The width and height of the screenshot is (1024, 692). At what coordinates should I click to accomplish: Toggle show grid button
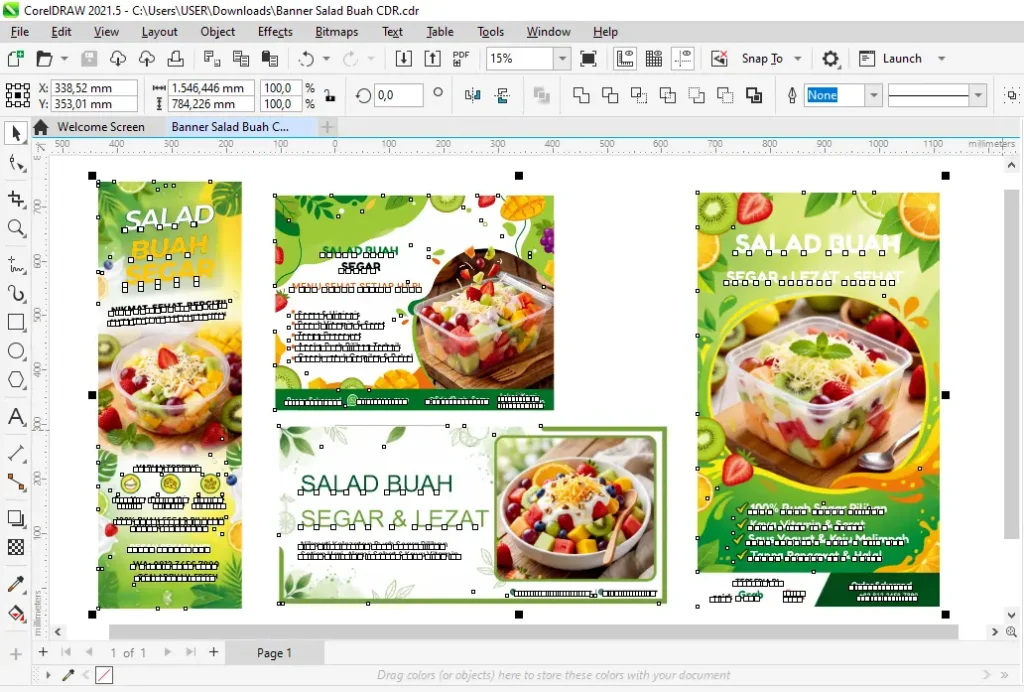click(654, 59)
